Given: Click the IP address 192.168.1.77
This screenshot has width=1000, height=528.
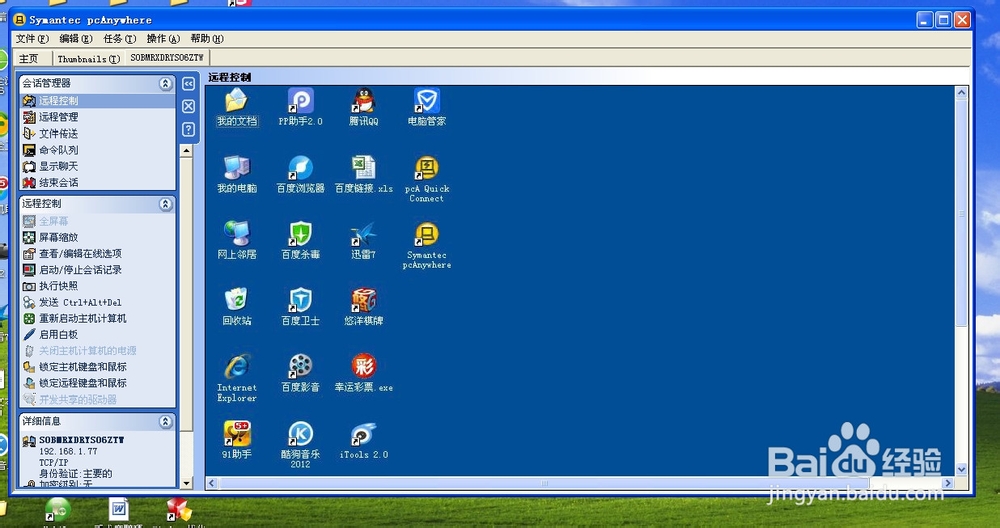Looking at the screenshot, I should point(68,451).
